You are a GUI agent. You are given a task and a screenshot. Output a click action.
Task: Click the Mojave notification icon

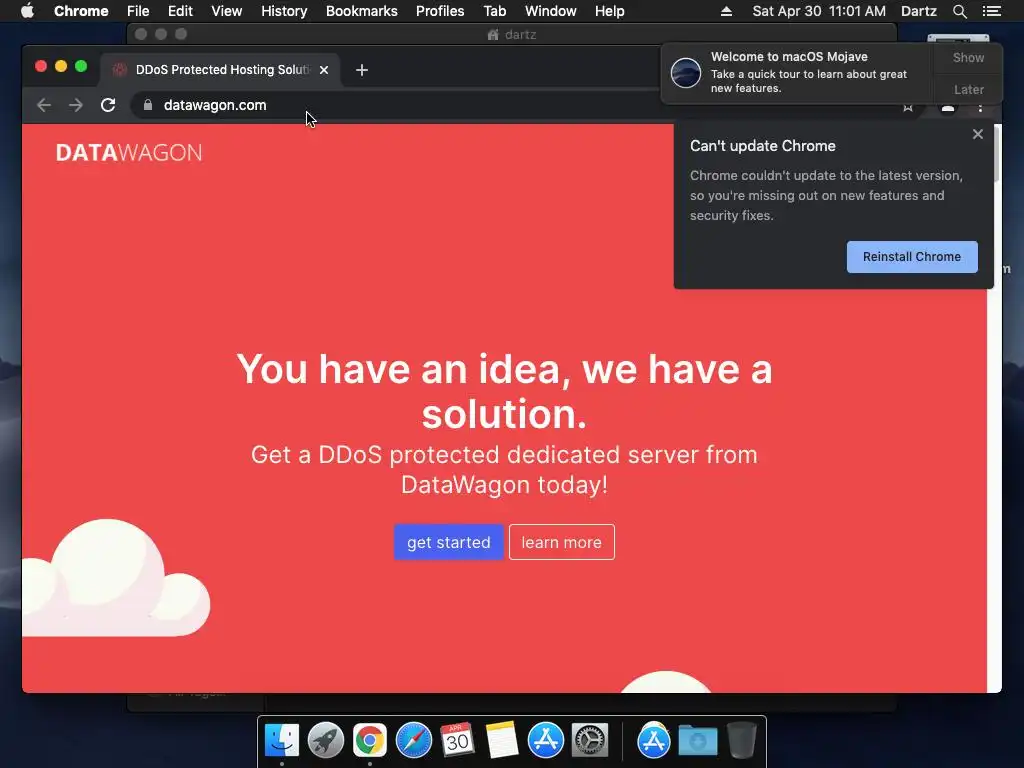pos(686,72)
